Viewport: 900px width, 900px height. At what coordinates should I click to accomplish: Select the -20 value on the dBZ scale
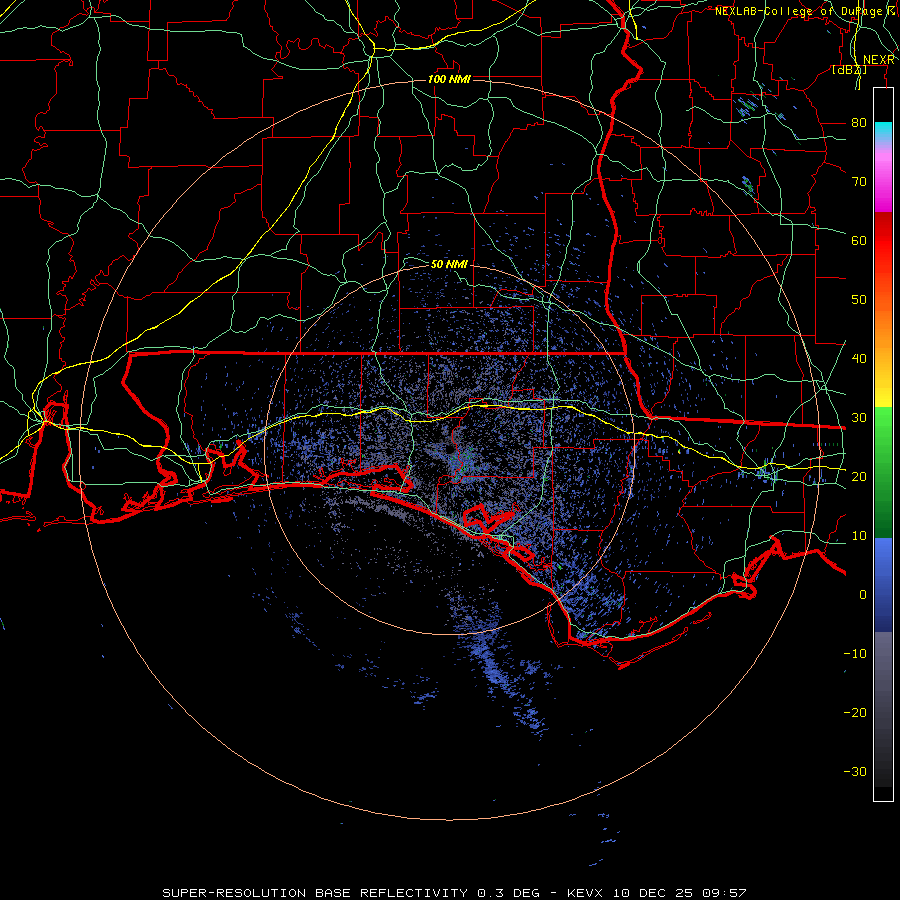(855, 712)
